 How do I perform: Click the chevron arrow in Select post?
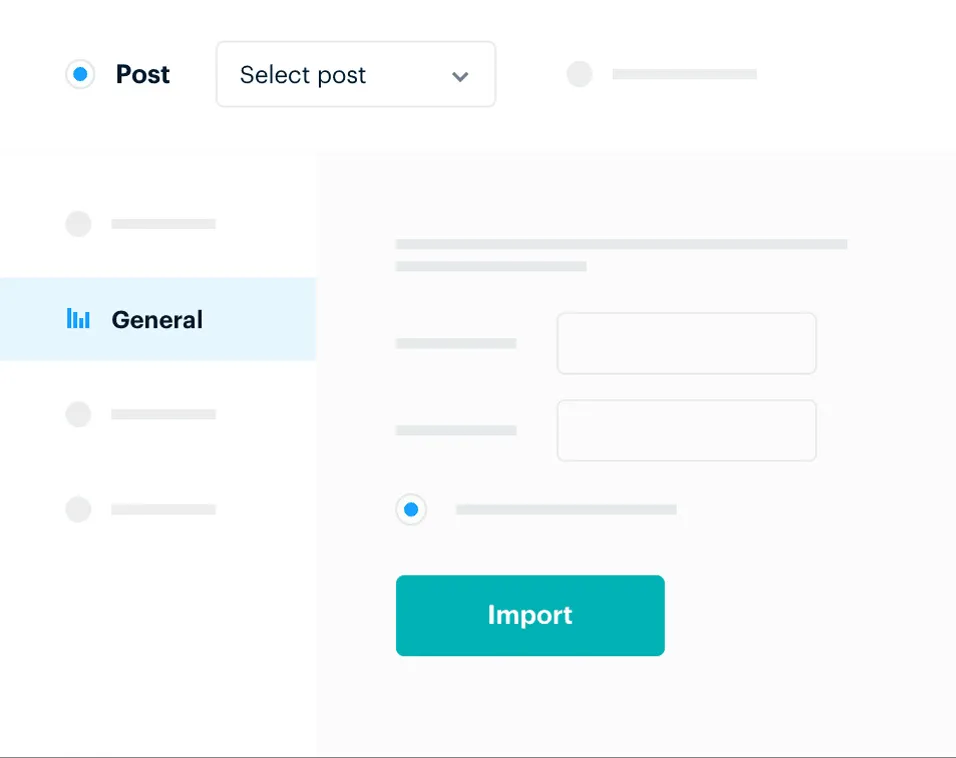[460, 76]
